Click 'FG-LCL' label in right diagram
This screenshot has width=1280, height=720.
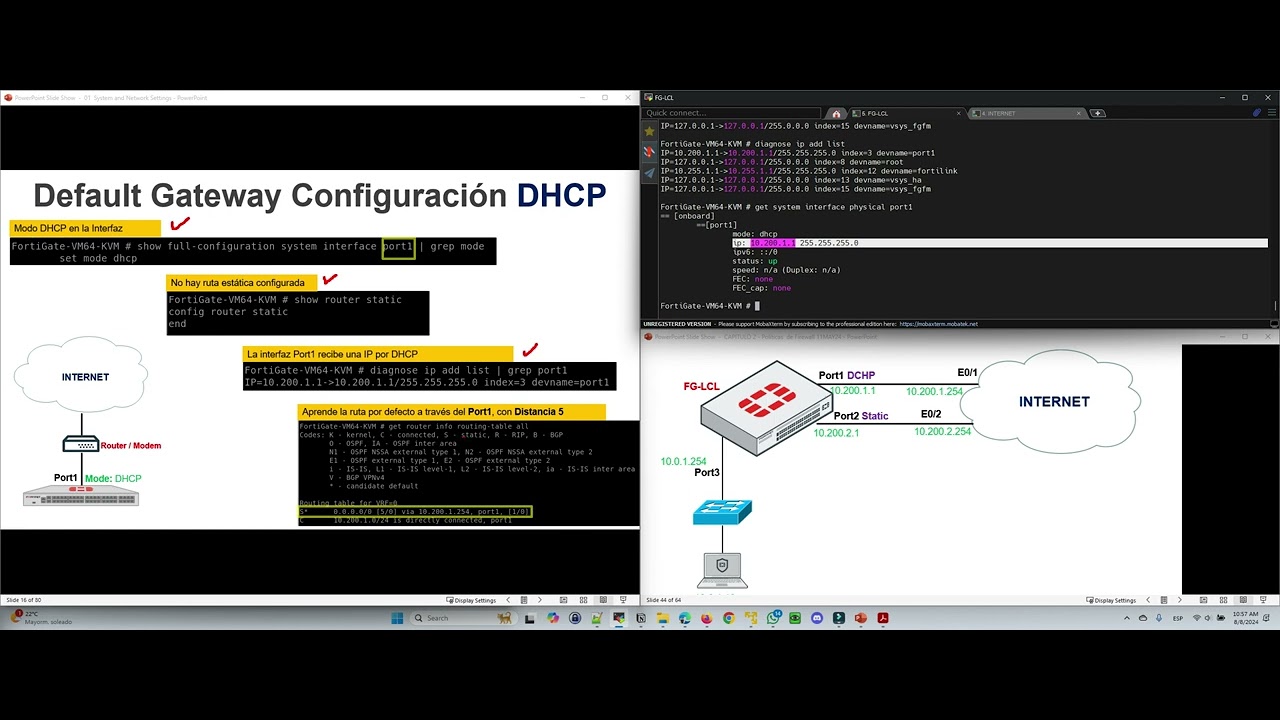[701, 386]
